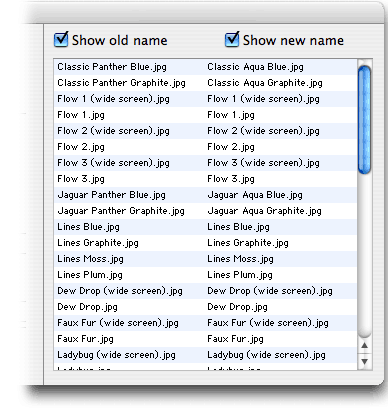
Task: Select new name Flow 2 (wide screen).jpg
Action: [263, 131]
